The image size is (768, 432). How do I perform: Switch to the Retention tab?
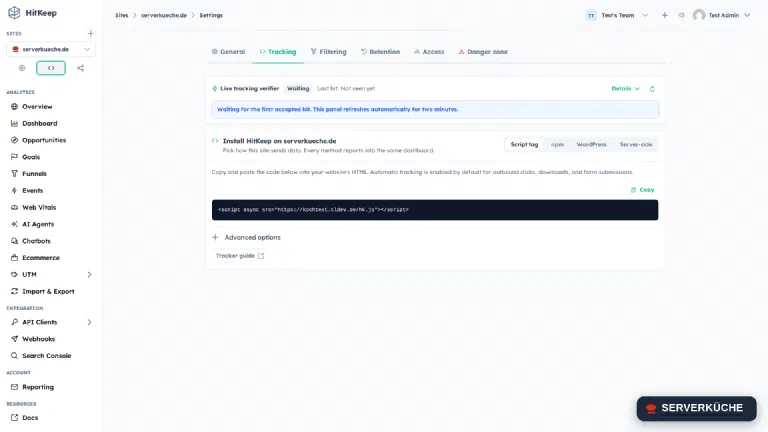tap(381, 52)
